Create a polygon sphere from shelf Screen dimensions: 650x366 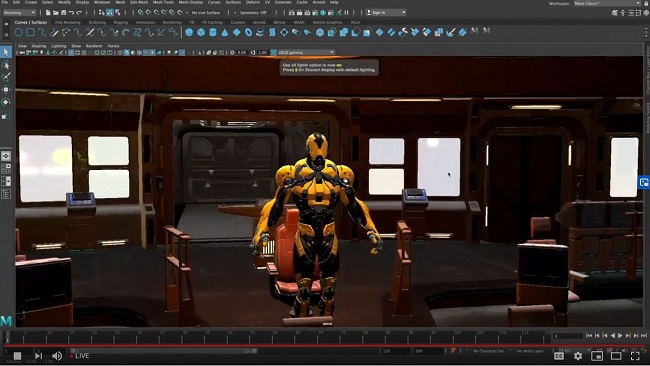(189, 32)
